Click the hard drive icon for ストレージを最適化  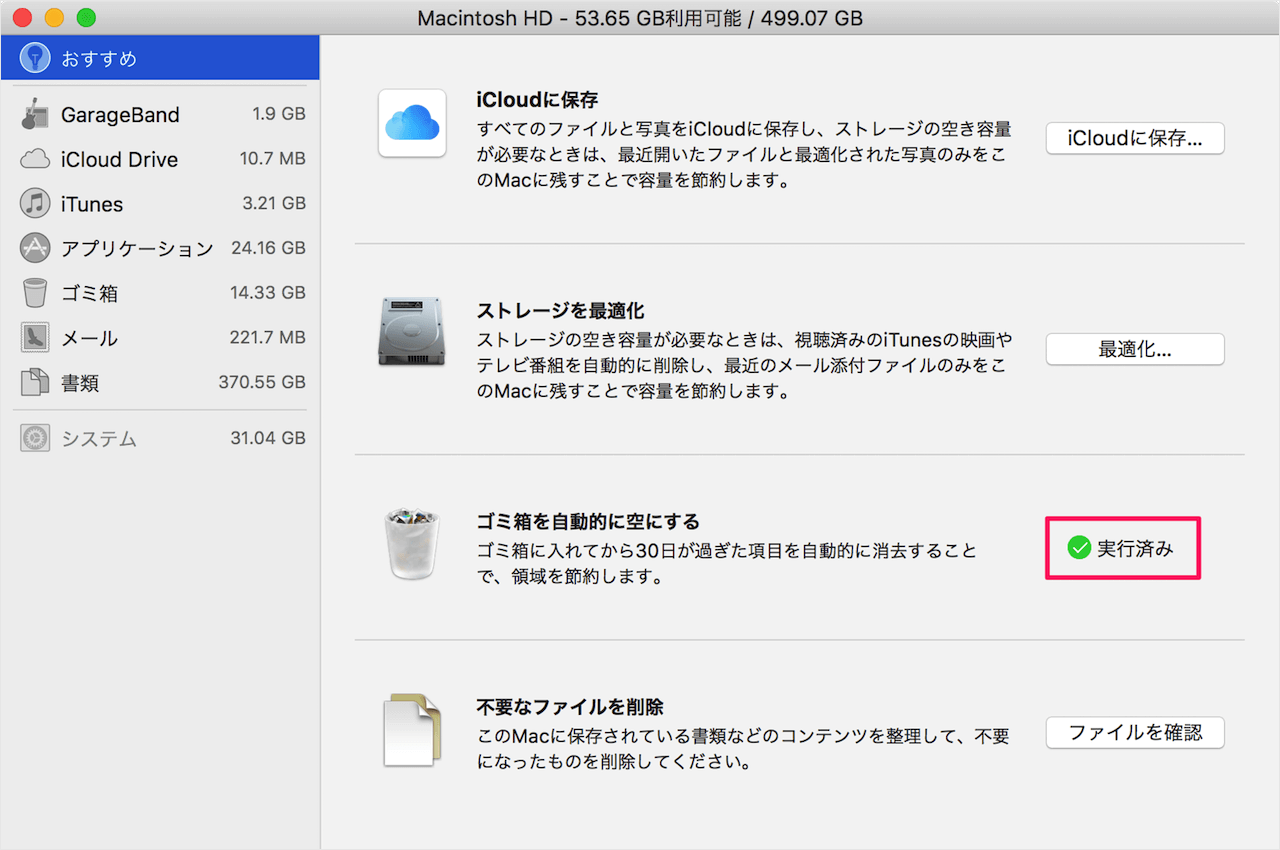[x=411, y=331]
